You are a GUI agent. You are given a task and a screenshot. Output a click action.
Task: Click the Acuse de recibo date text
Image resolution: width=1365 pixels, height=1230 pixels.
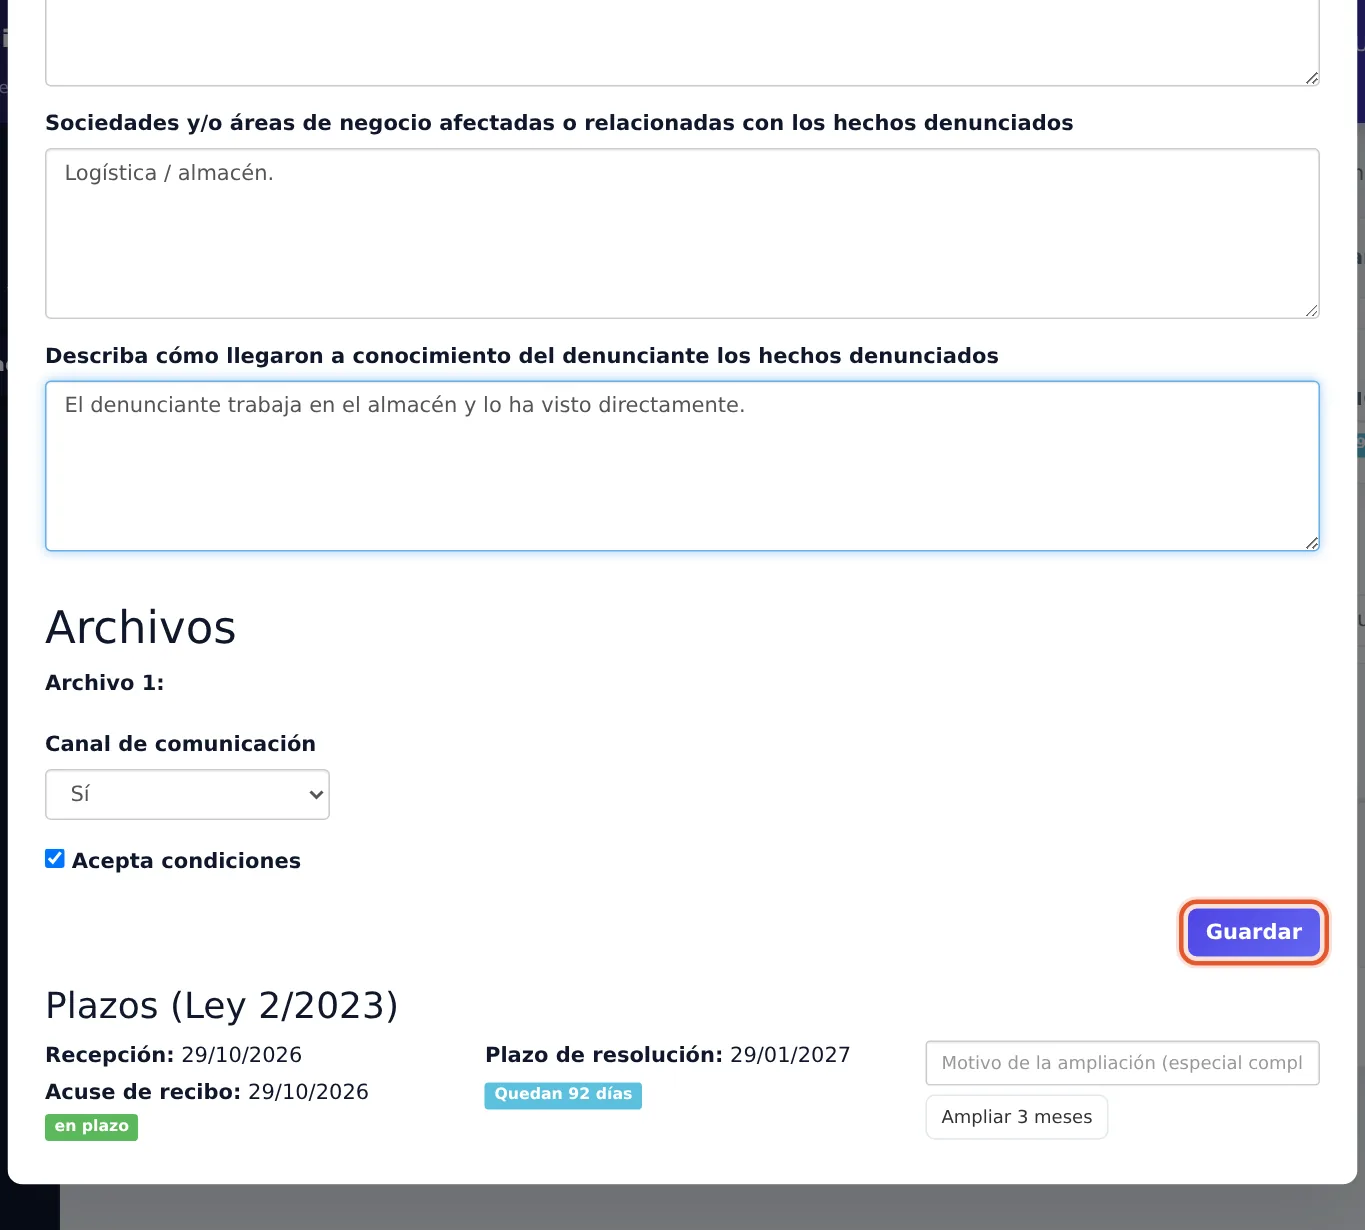coord(308,1092)
